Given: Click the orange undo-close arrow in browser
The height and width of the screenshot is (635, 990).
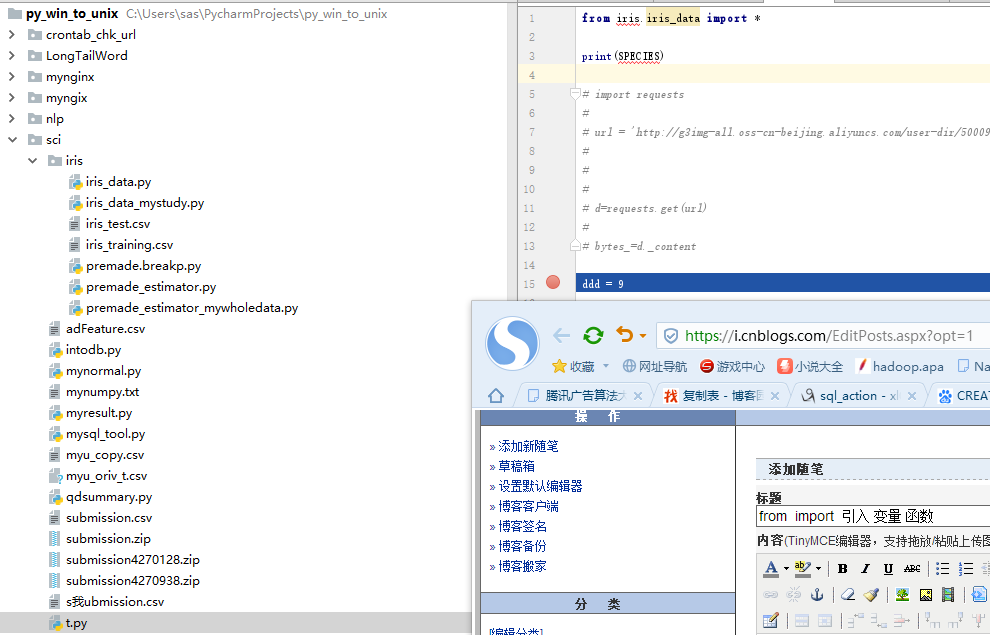Looking at the screenshot, I should [x=624, y=335].
